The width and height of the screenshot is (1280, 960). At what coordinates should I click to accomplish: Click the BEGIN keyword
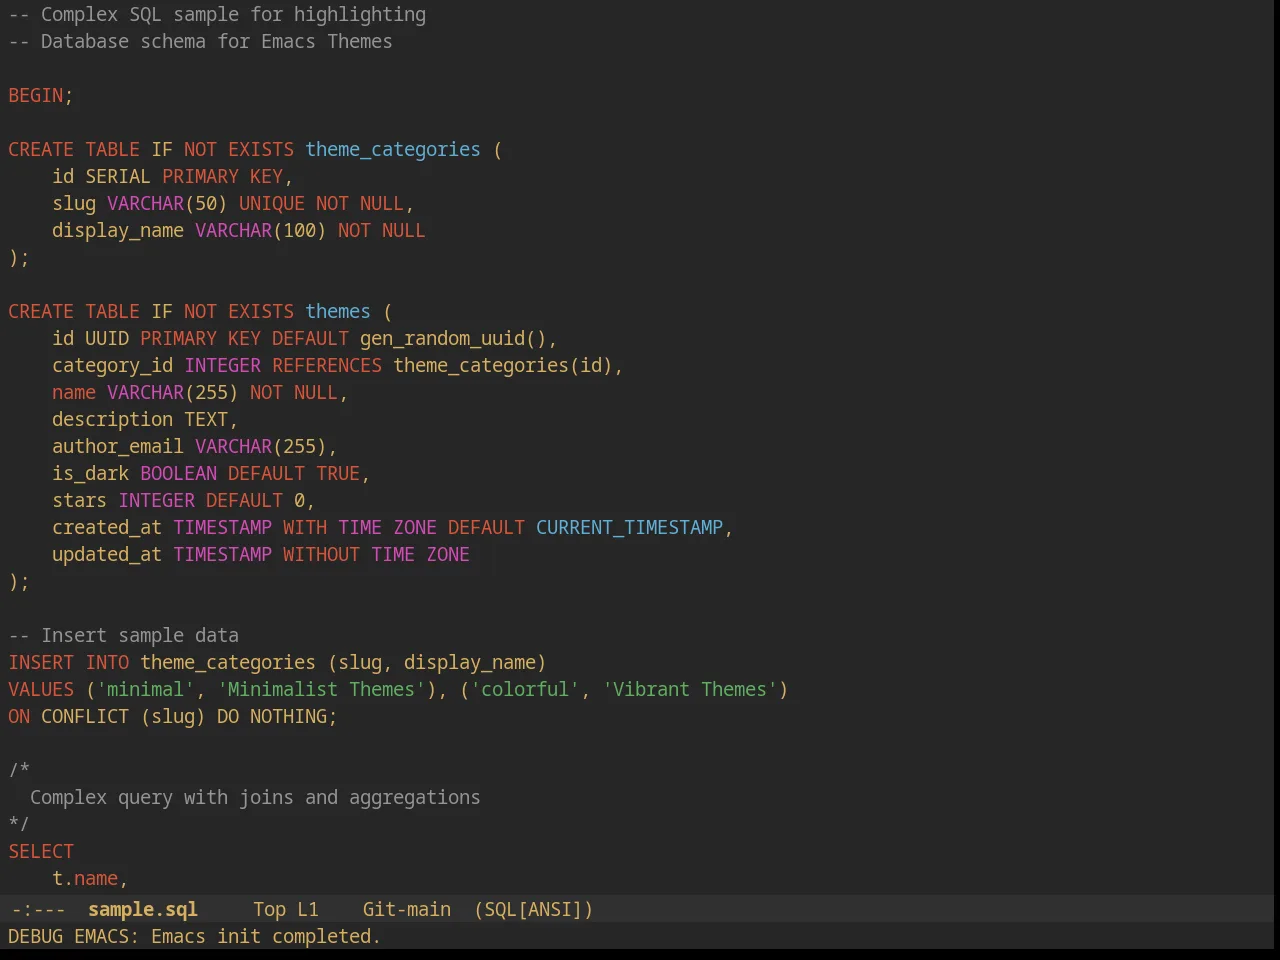coord(36,95)
